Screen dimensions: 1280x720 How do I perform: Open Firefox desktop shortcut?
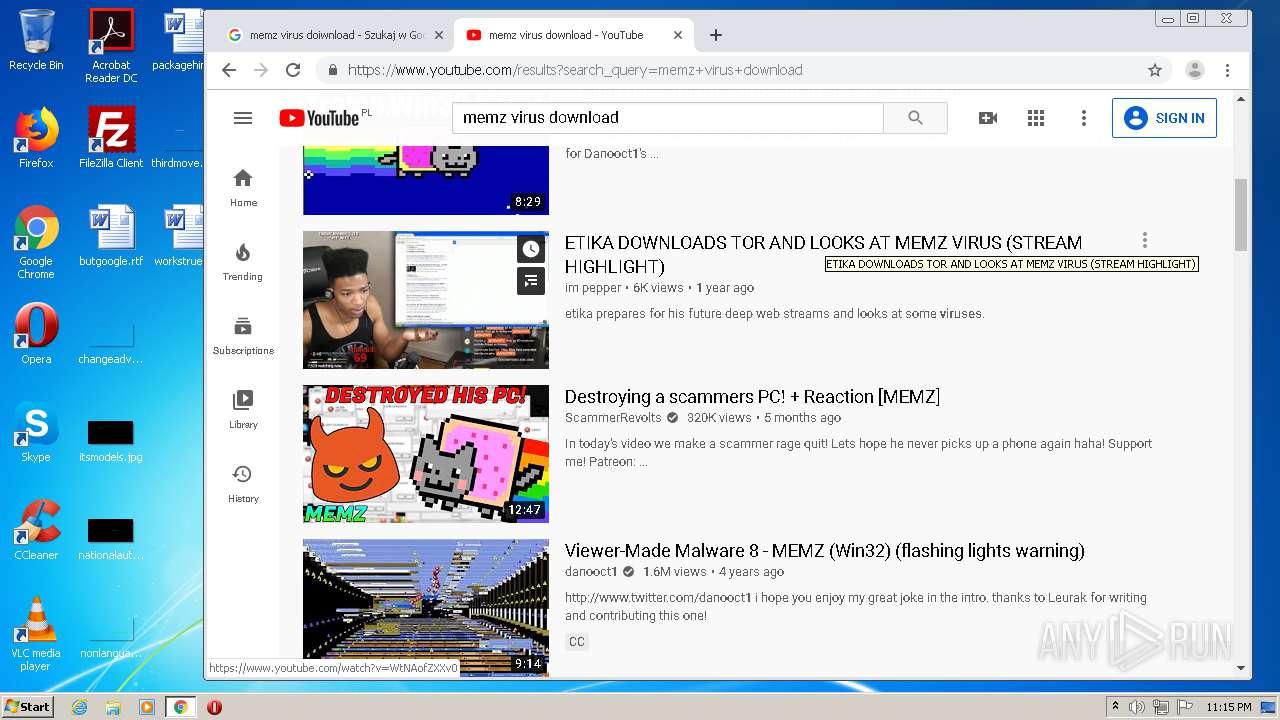coord(36,139)
